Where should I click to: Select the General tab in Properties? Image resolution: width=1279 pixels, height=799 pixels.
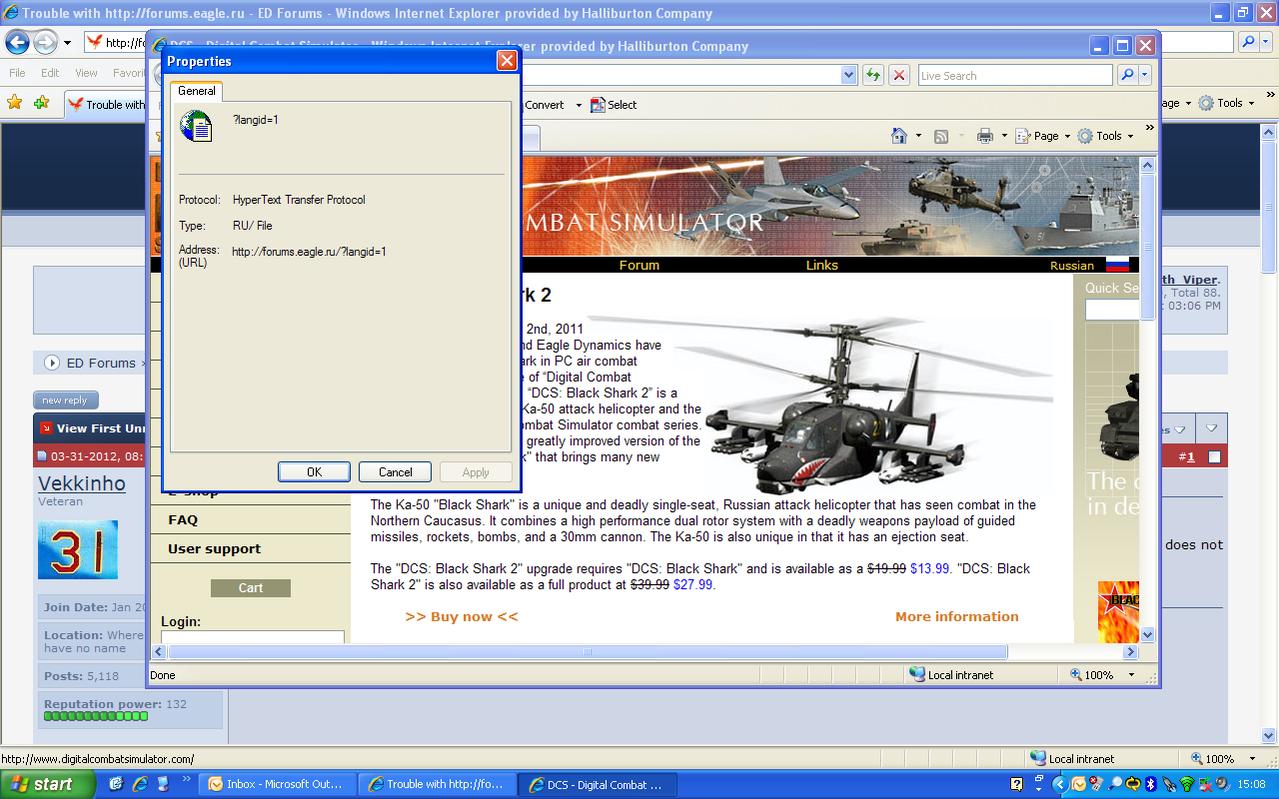196,91
